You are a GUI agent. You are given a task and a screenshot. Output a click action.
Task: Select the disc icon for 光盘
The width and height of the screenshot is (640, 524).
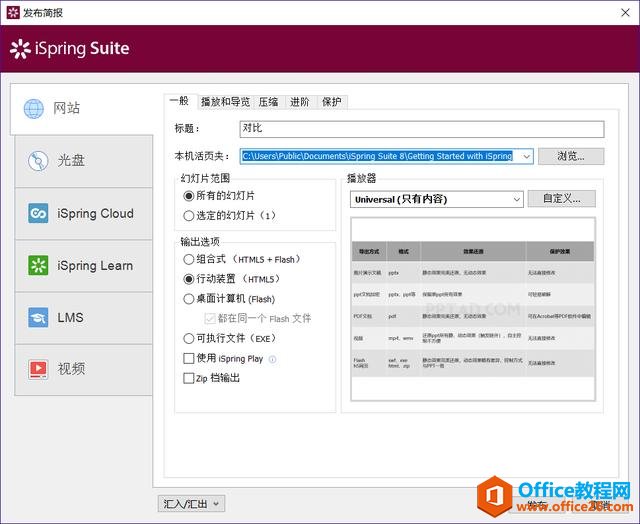click(x=38, y=161)
